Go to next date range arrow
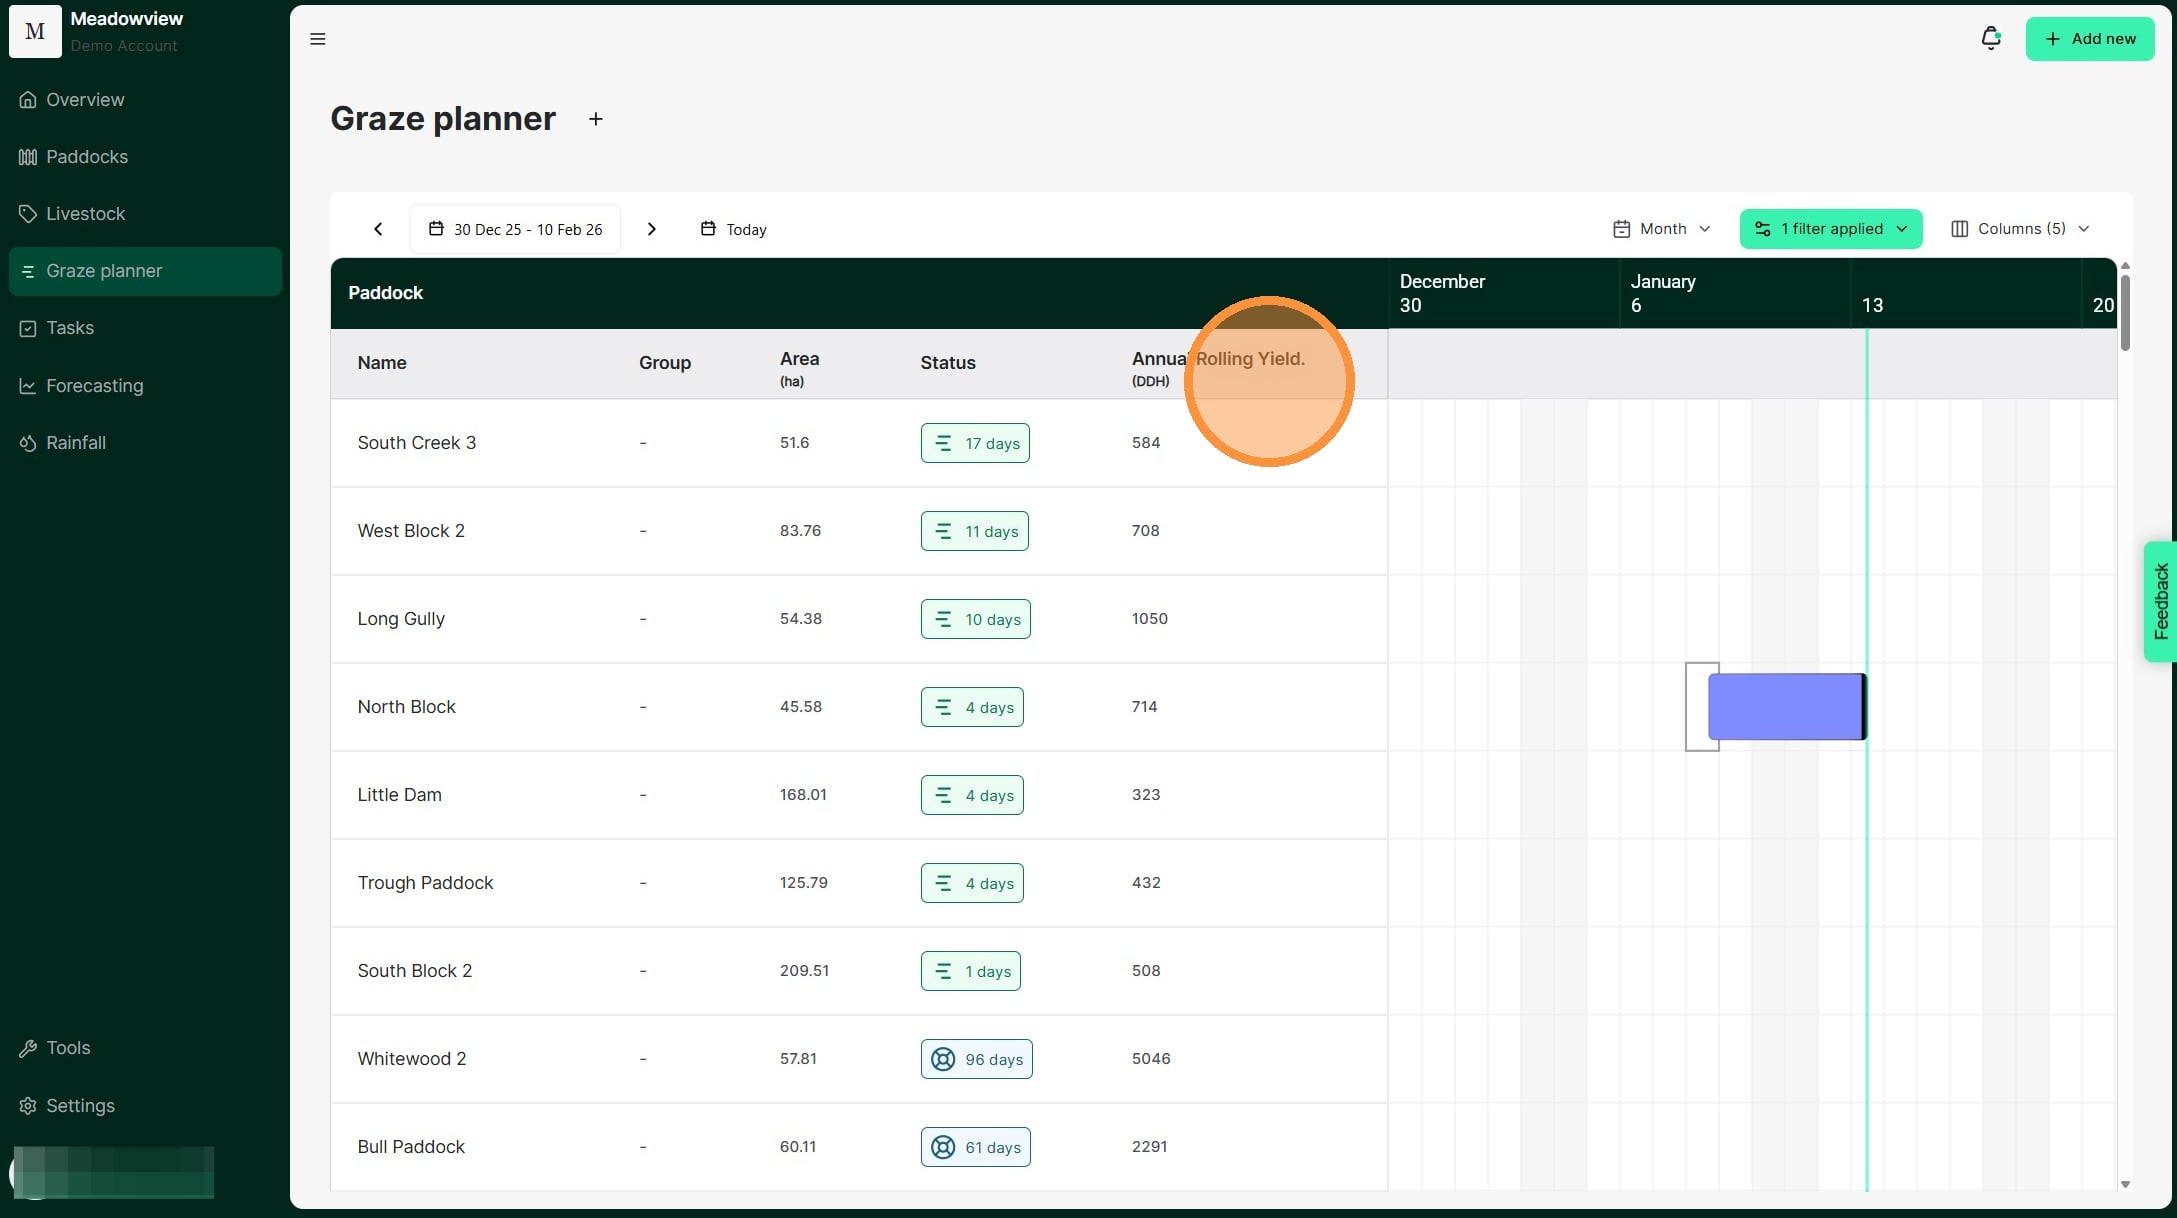The image size is (2177, 1218). pos(652,229)
